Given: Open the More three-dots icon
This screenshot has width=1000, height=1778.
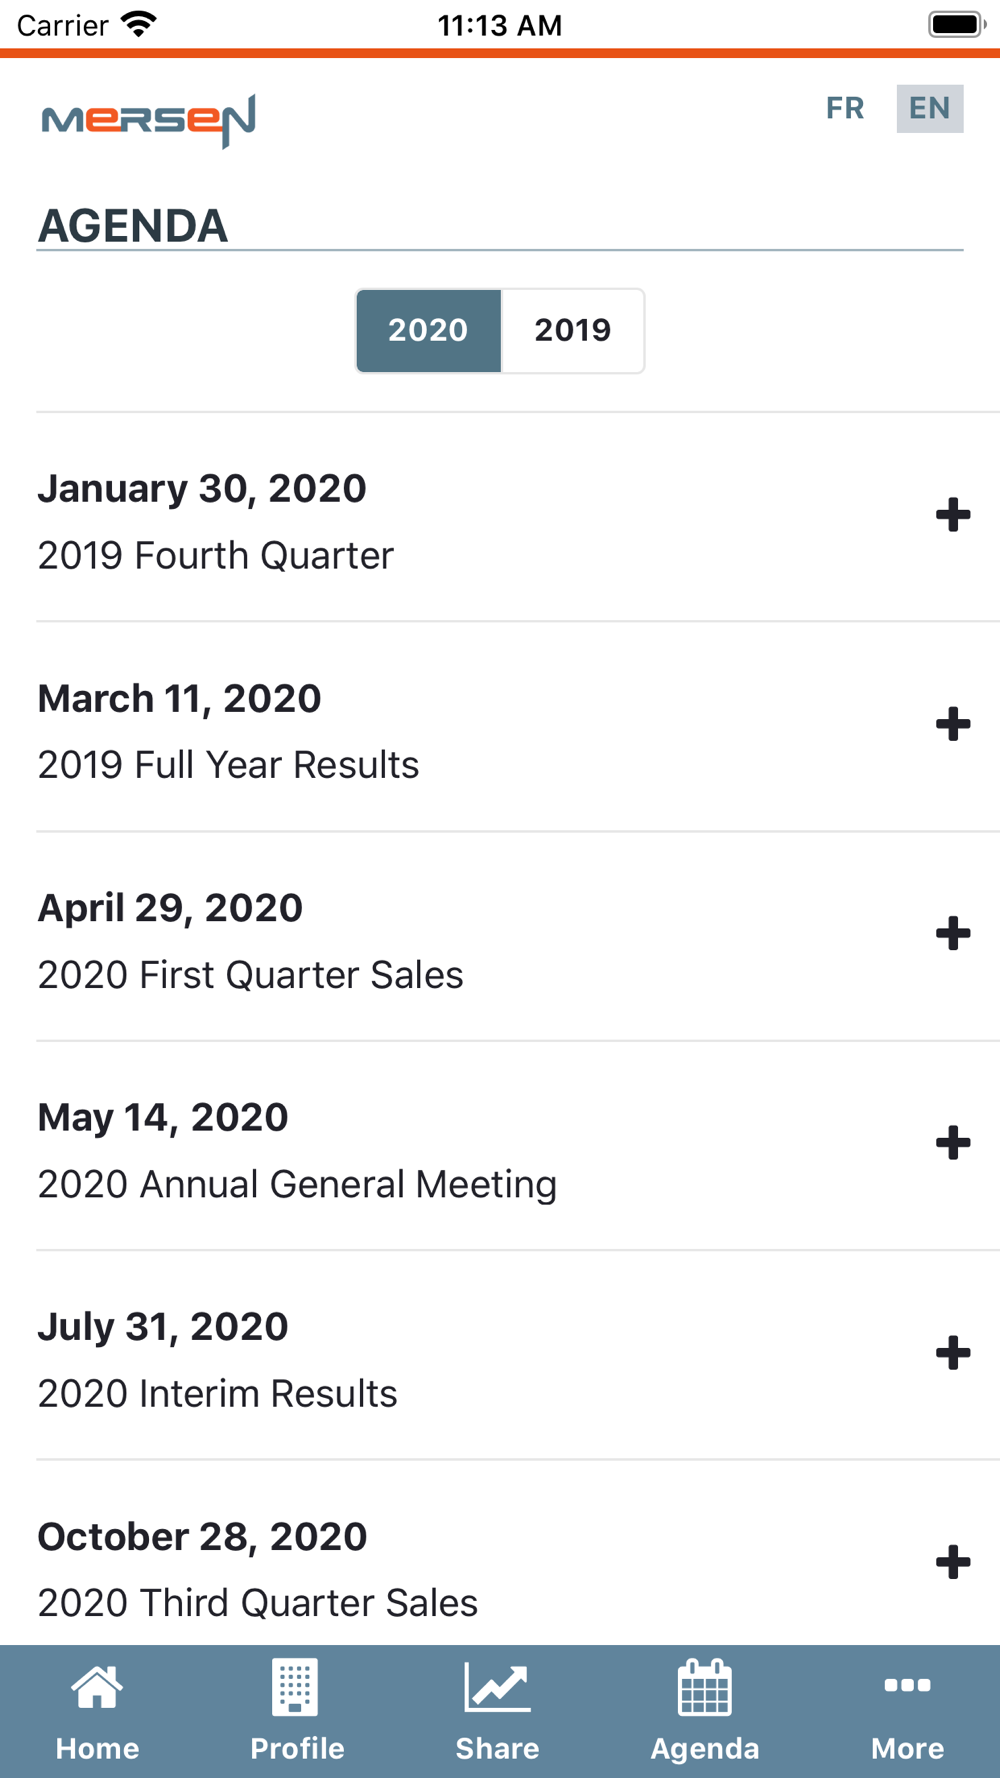Looking at the screenshot, I should coord(907,1686).
